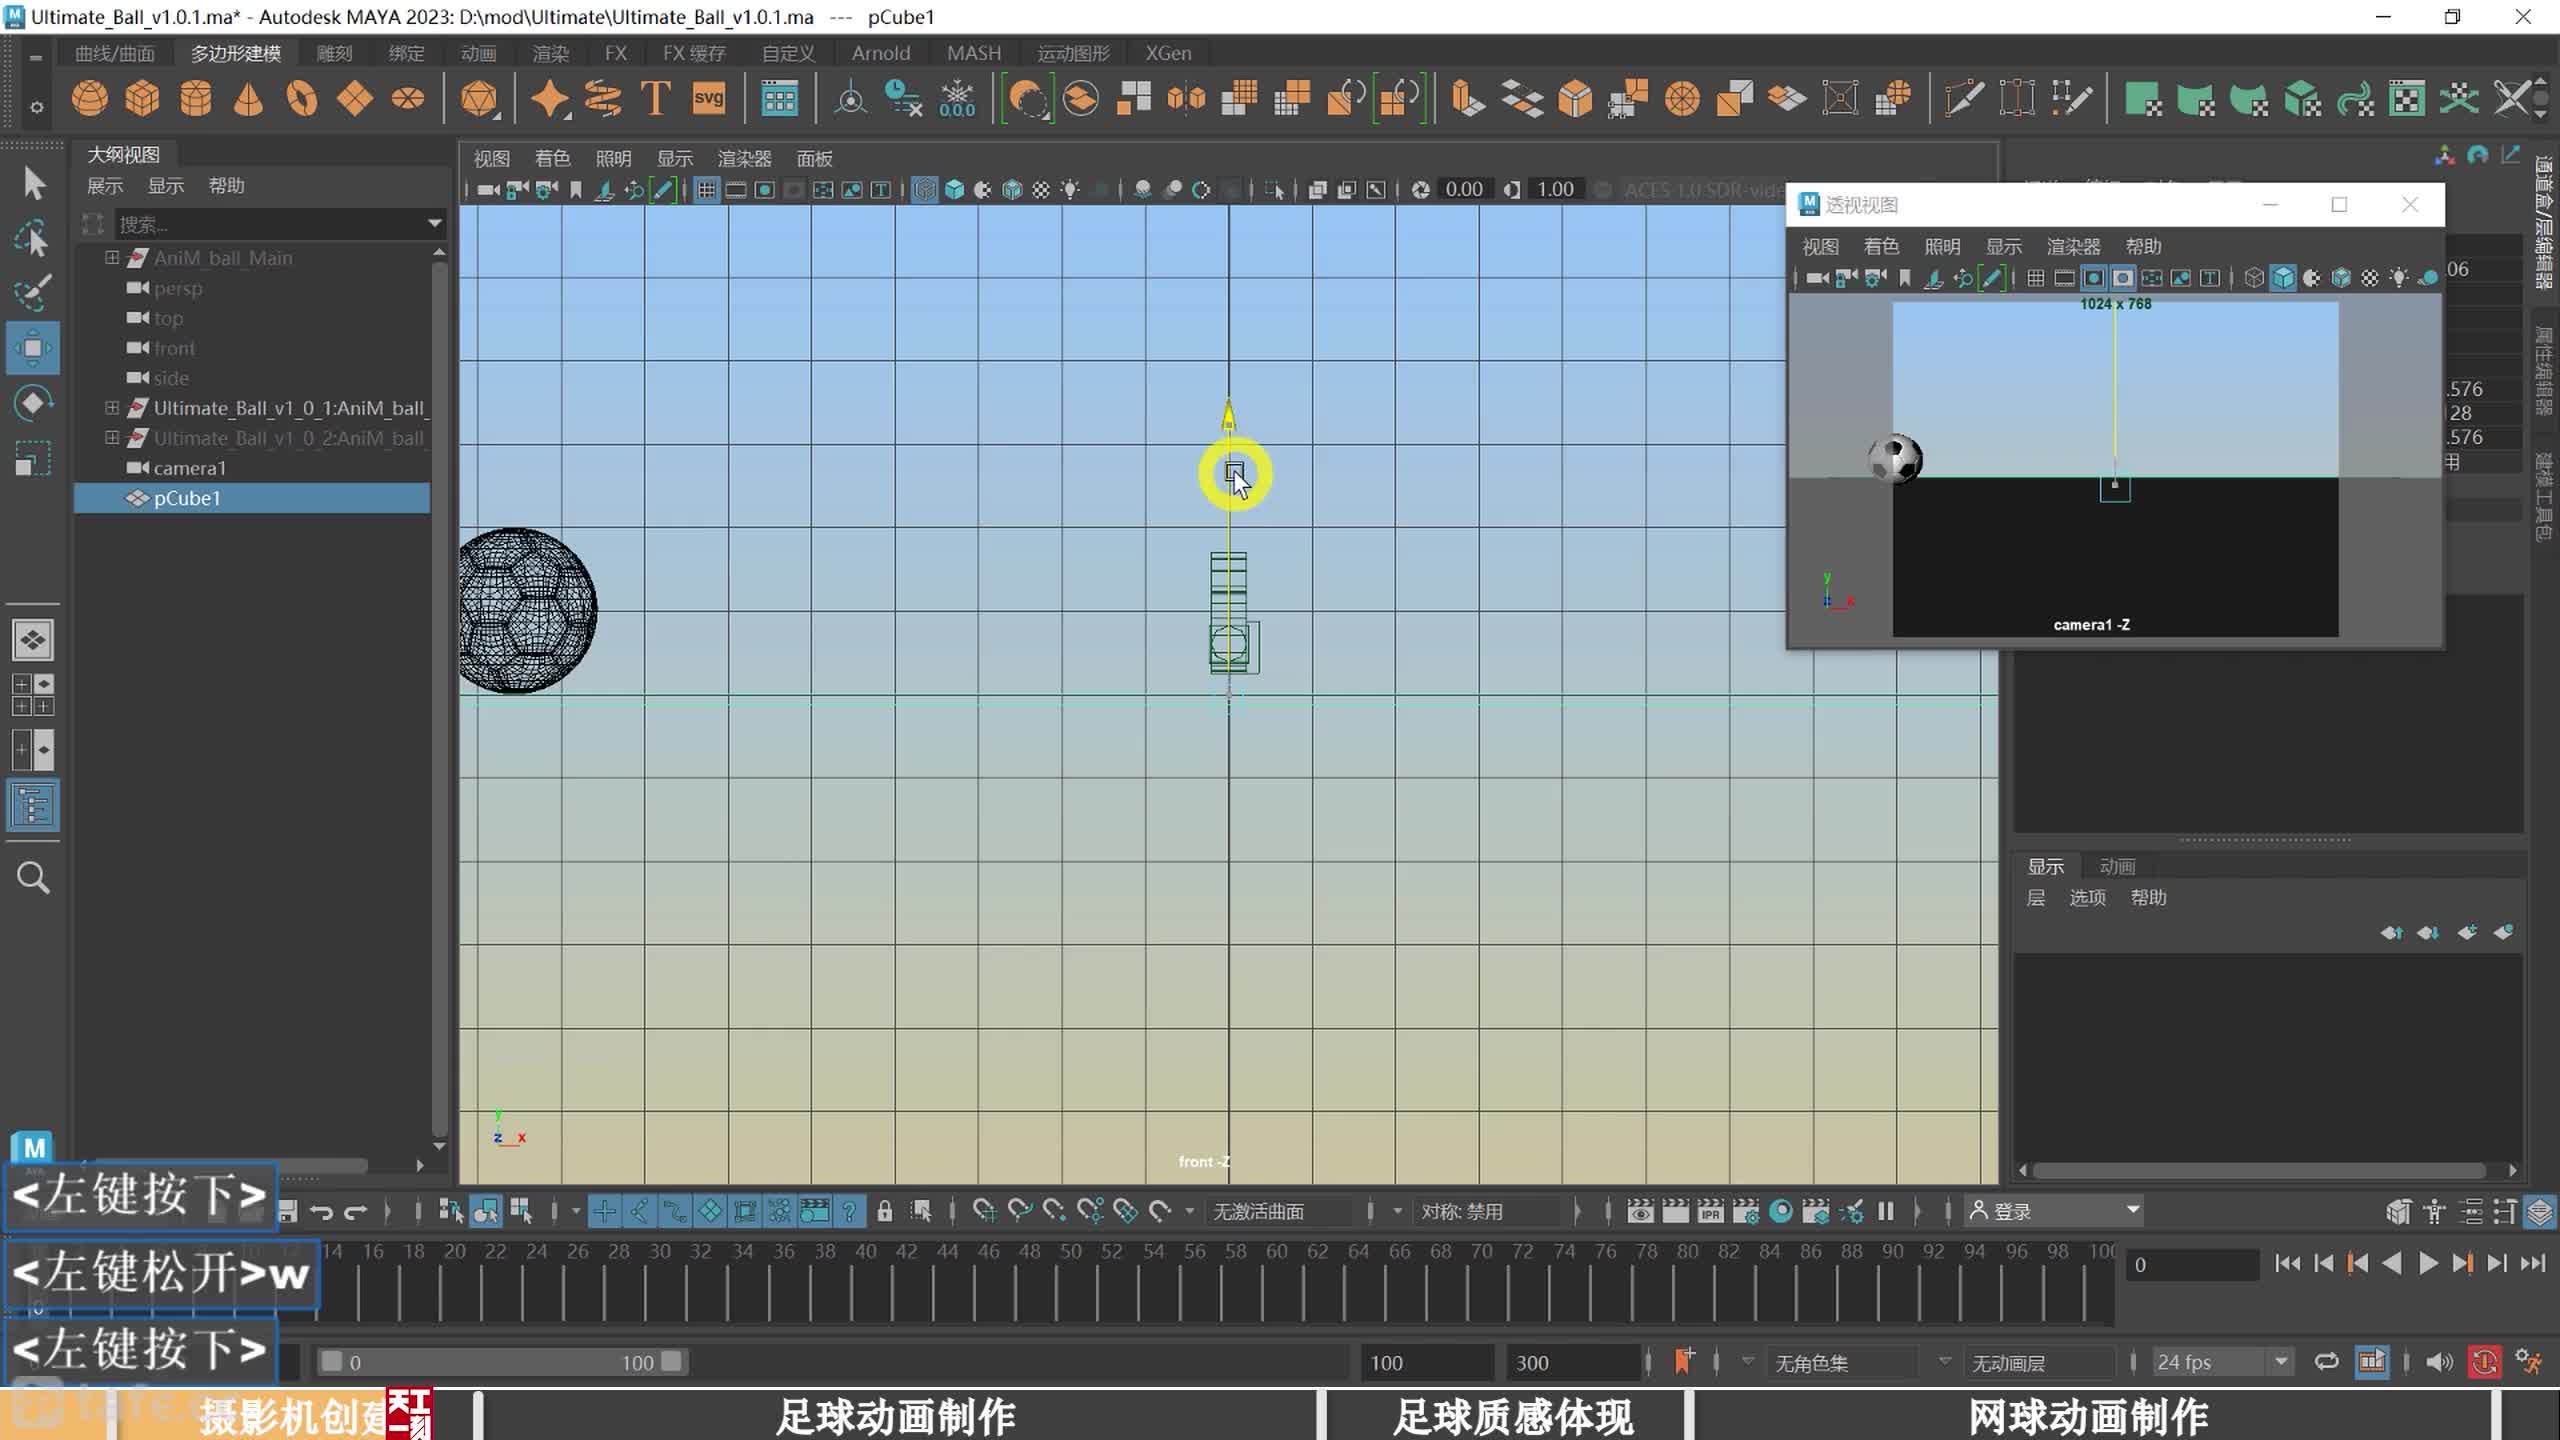The height and width of the screenshot is (1440, 2560).
Task: Toggle loop playback icon
Action: tap(2327, 1362)
